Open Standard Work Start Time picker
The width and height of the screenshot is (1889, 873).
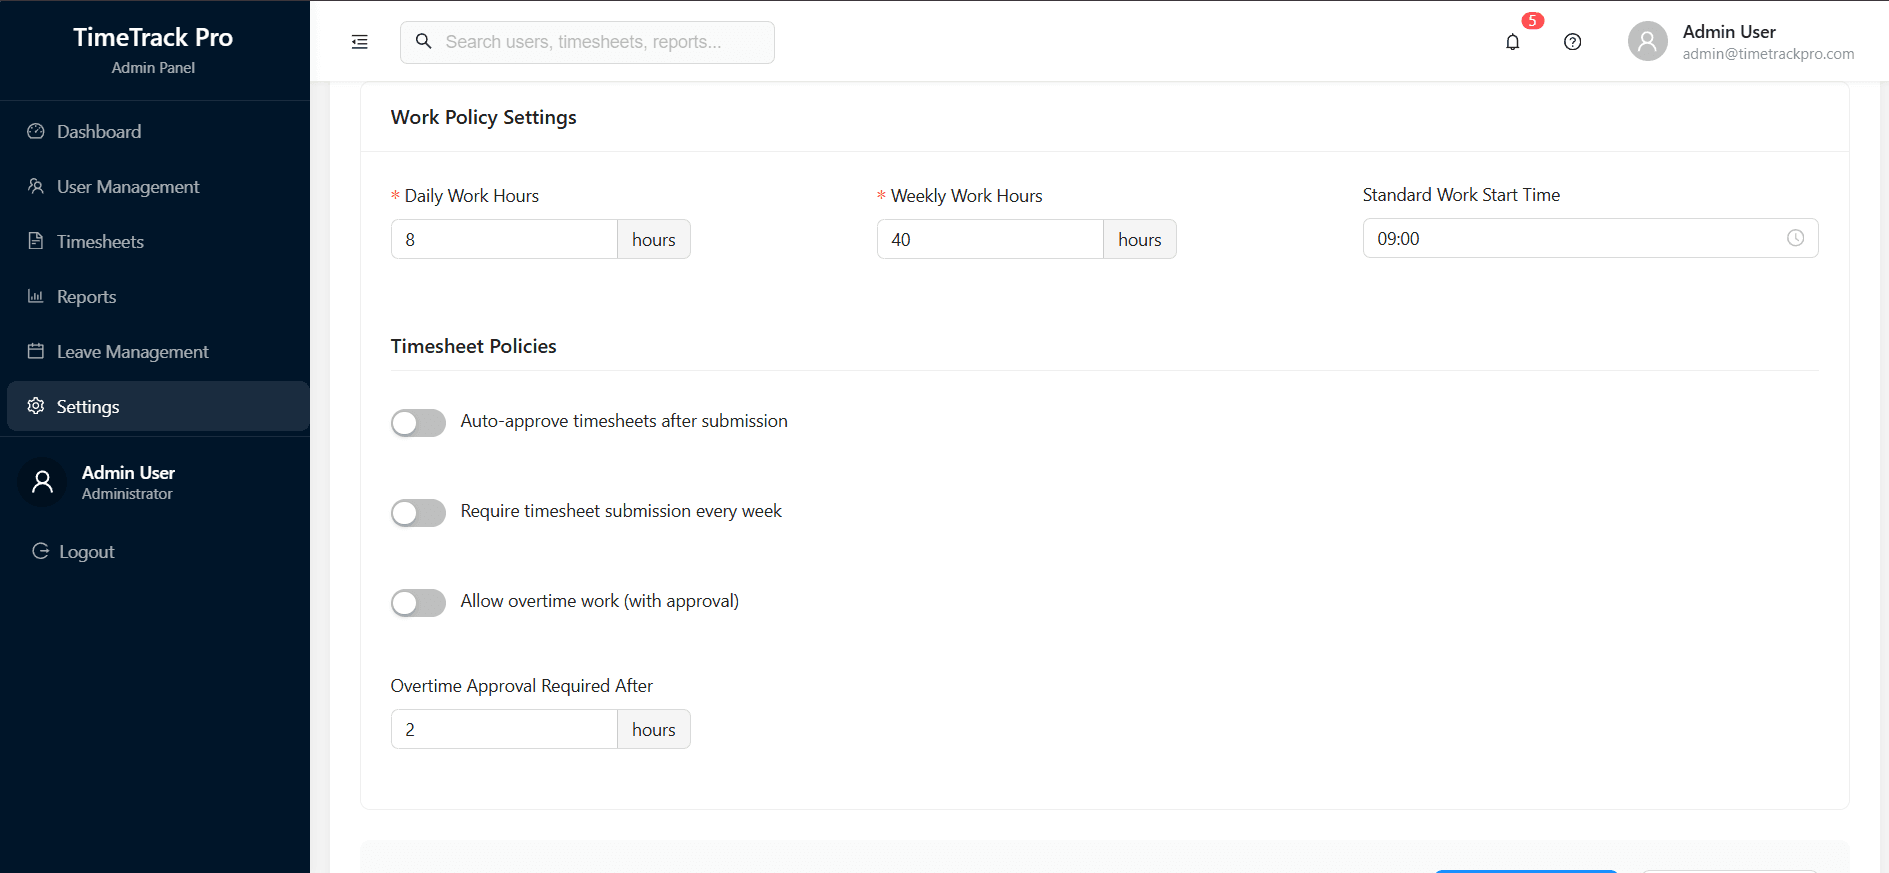point(1590,238)
